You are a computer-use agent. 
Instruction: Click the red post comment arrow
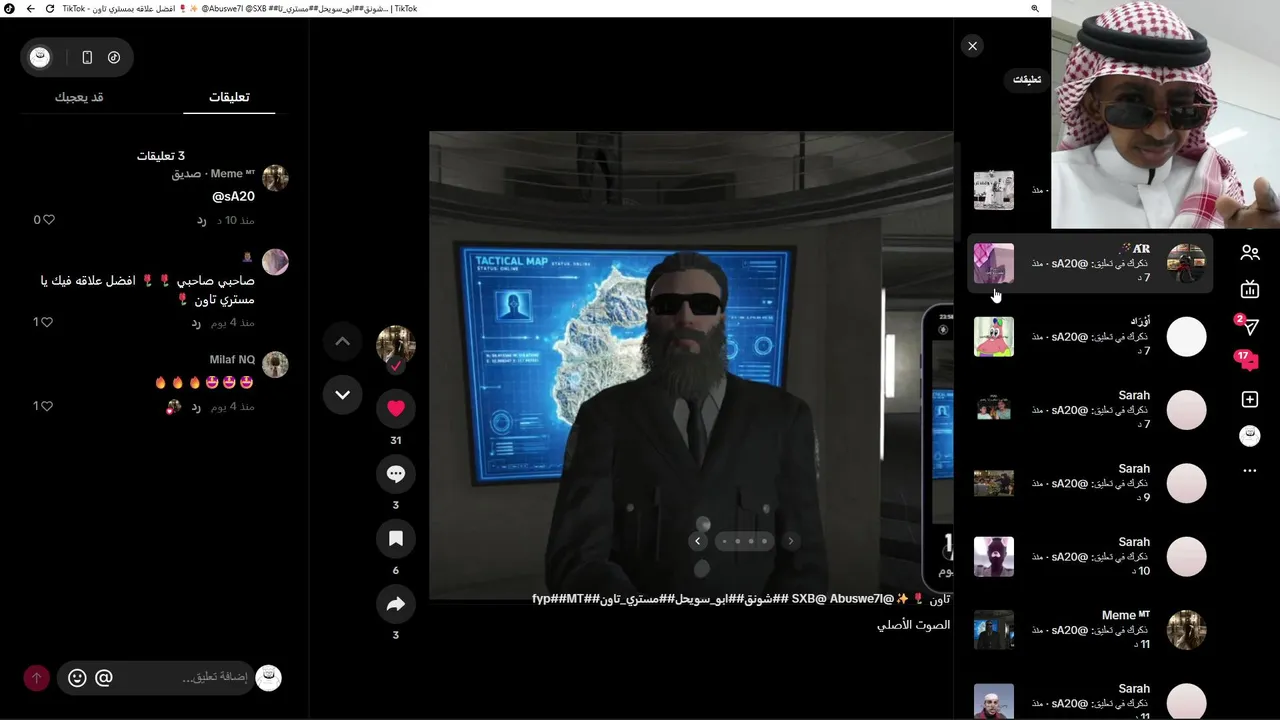click(36, 678)
